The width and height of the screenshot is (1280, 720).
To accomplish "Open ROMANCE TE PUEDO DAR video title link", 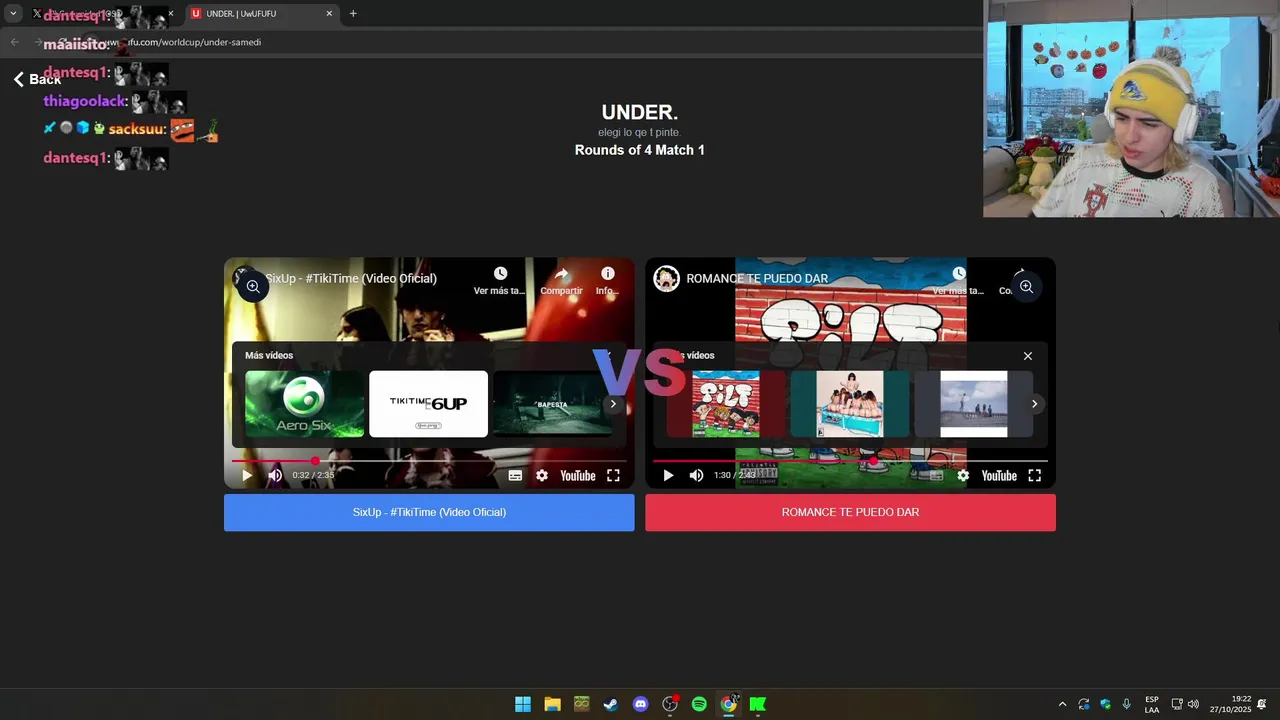I will 757,278.
